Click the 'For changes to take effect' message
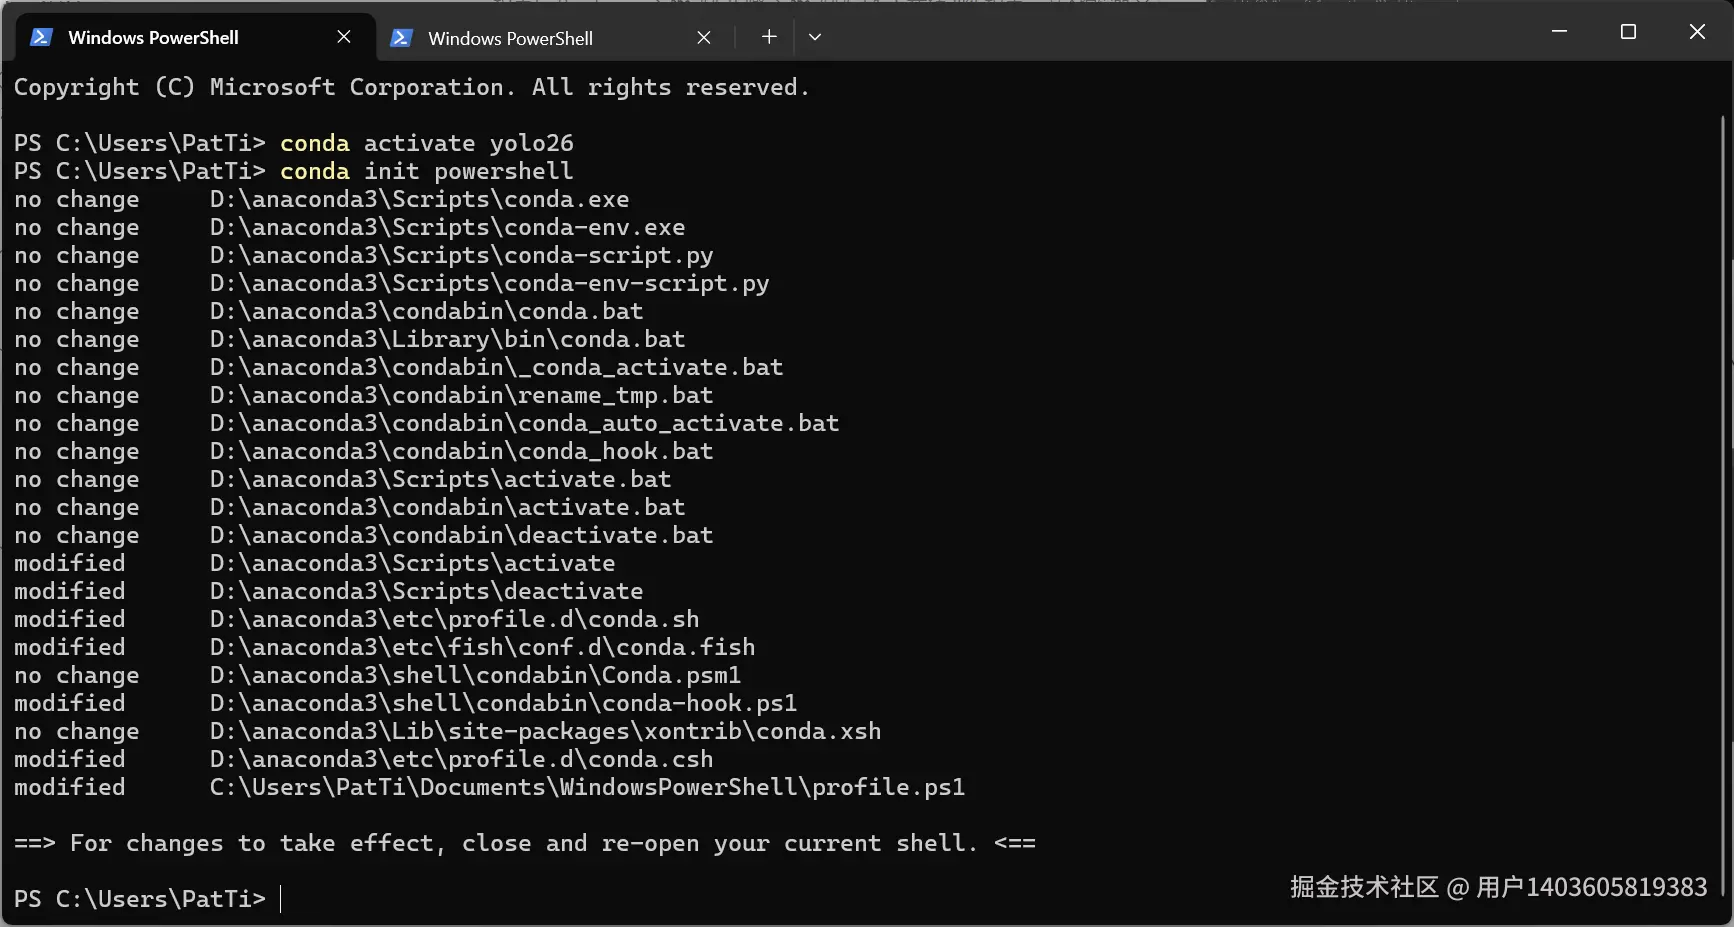Screen dimensions: 1734x927 coord(525,843)
